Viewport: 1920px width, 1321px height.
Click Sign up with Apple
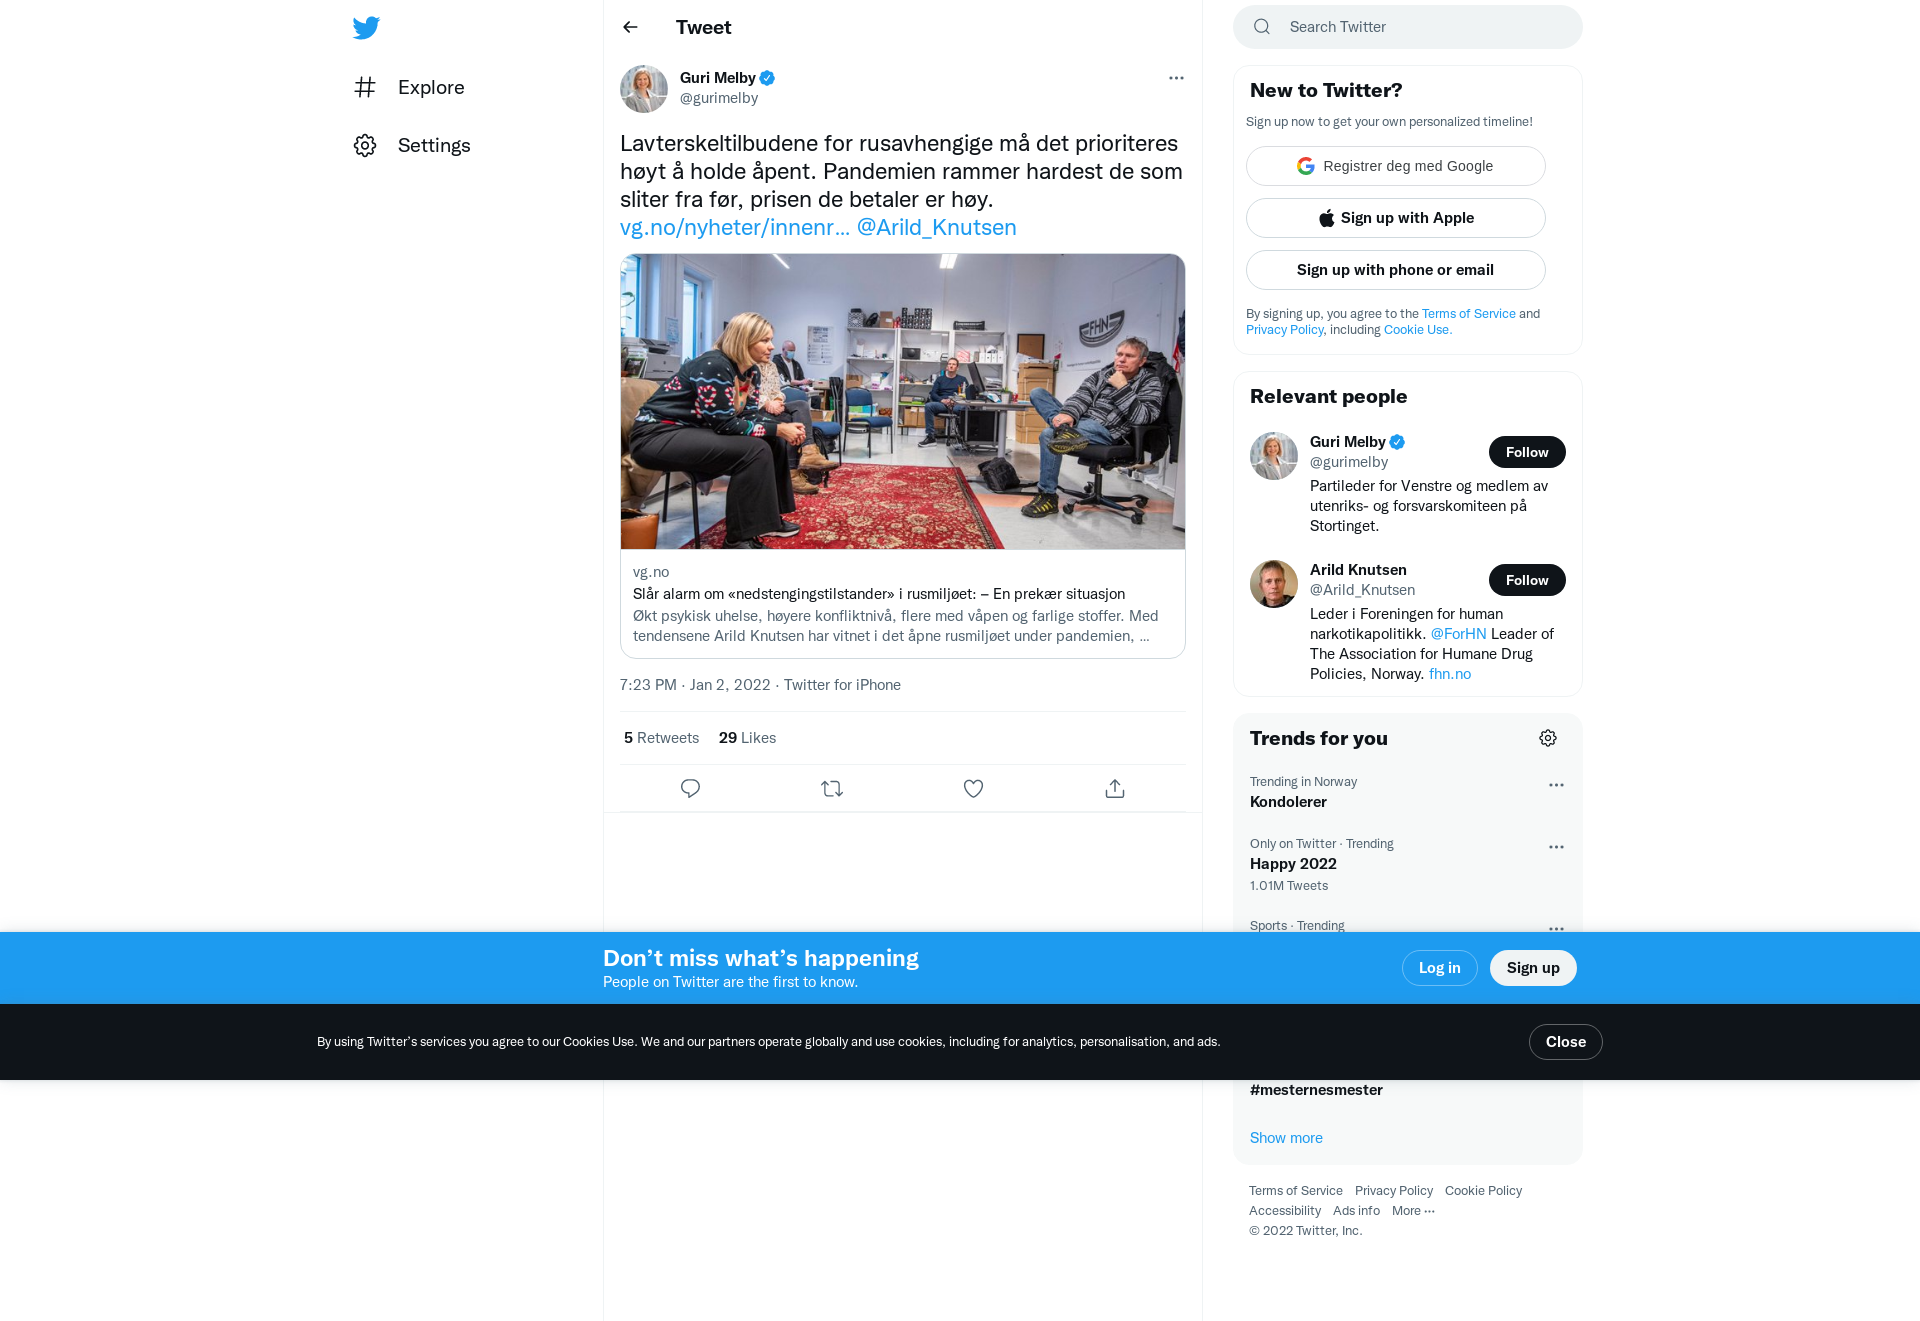(x=1396, y=218)
